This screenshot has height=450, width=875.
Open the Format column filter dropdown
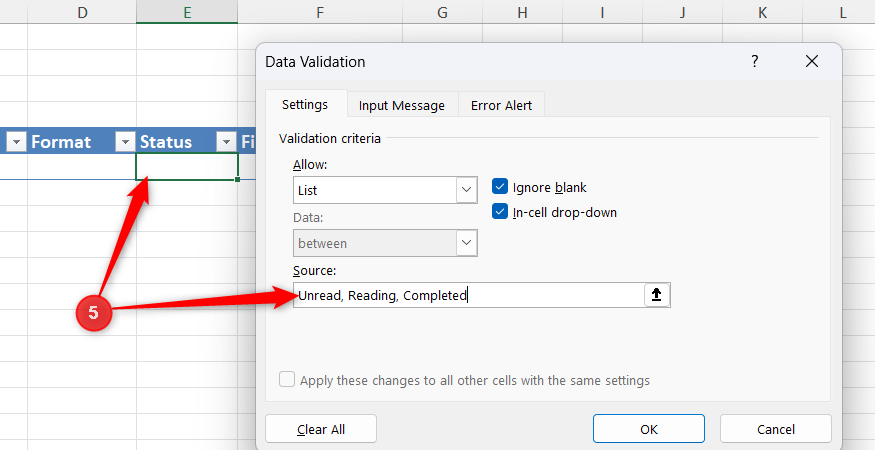125,142
